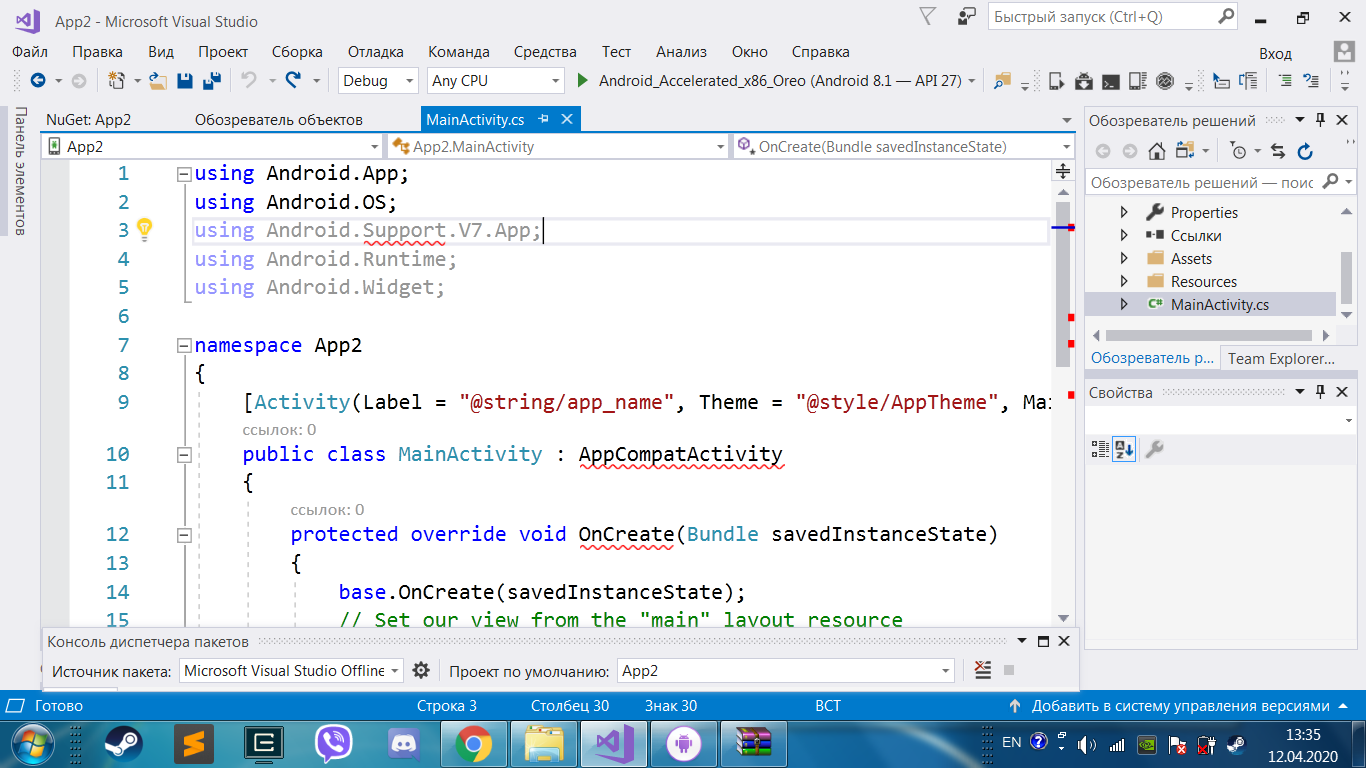The height and width of the screenshot is (768, 1366).
Task: Click the Home icon in Solution Explorer
Action: tap(1156, 151)
